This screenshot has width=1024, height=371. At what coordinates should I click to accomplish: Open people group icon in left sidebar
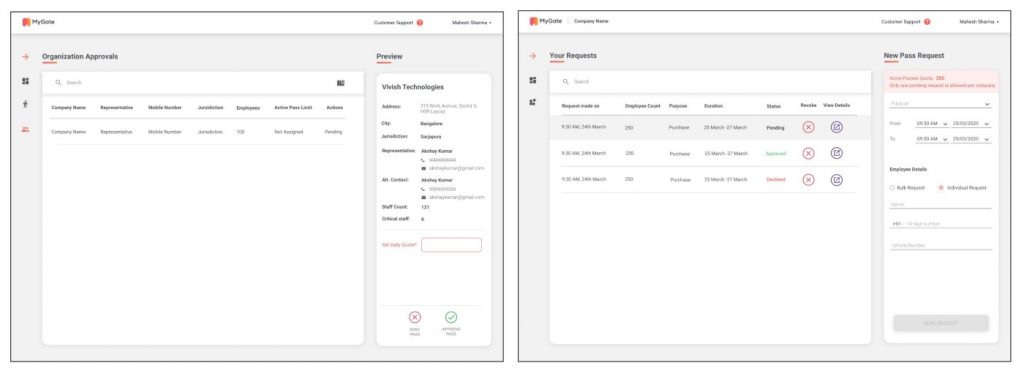25,129
